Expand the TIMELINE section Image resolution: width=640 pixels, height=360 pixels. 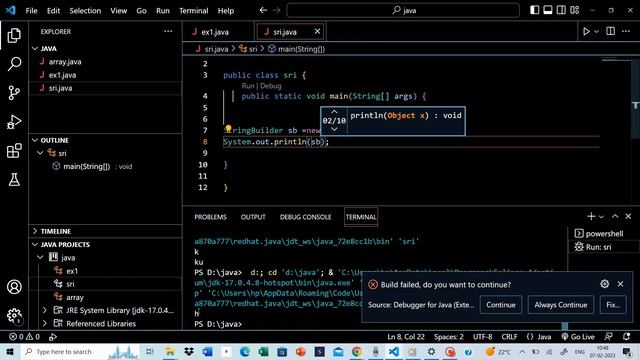point(56,231)
